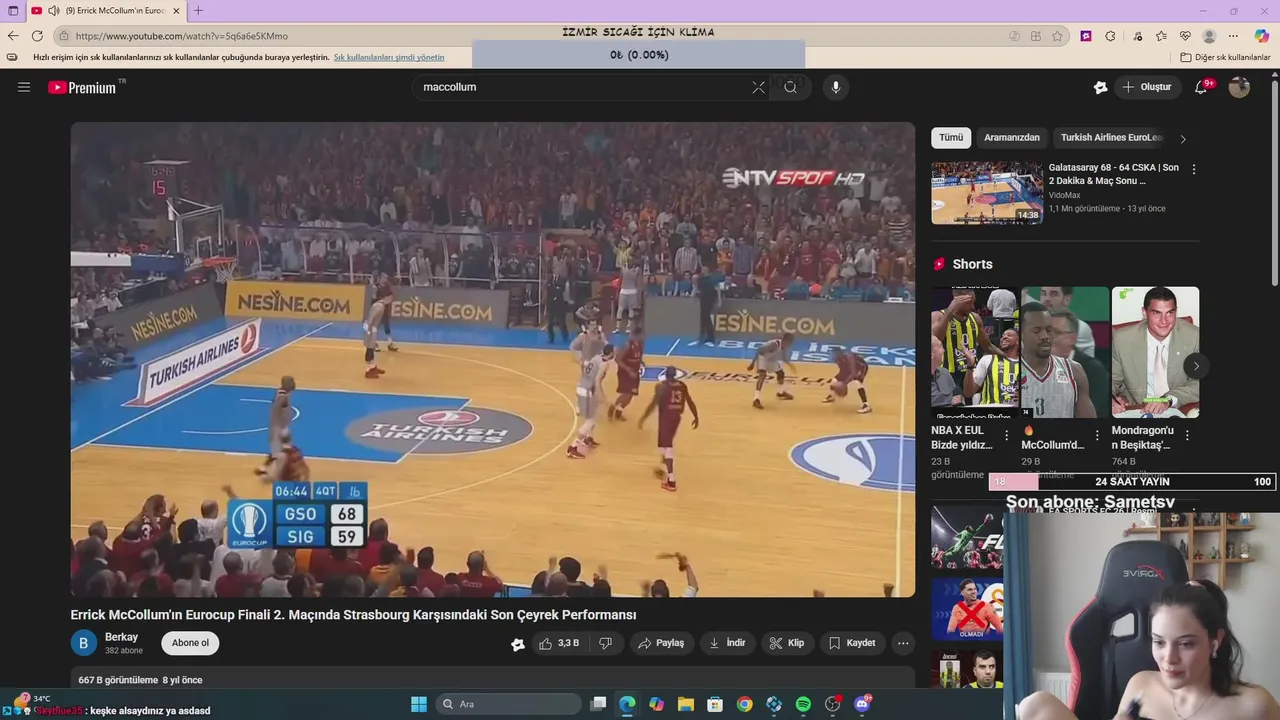Open Microsoft Store from taskbar

point(715,704)
